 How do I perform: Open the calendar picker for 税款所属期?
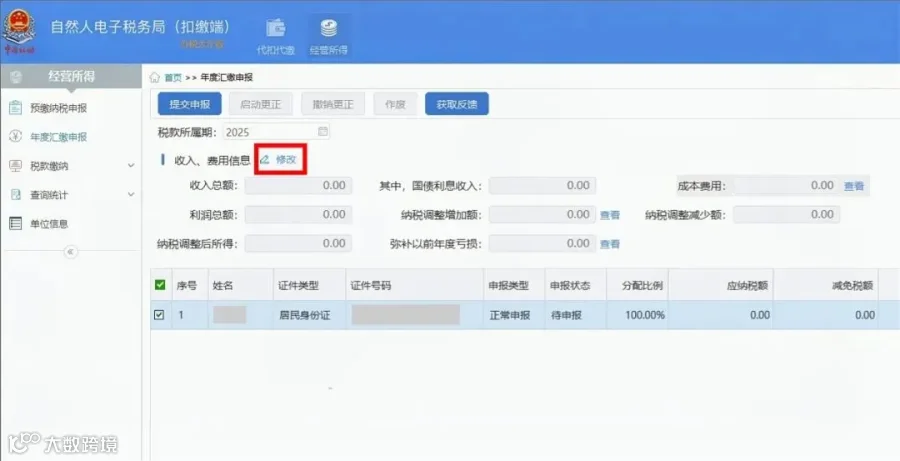tap(323, 131)
